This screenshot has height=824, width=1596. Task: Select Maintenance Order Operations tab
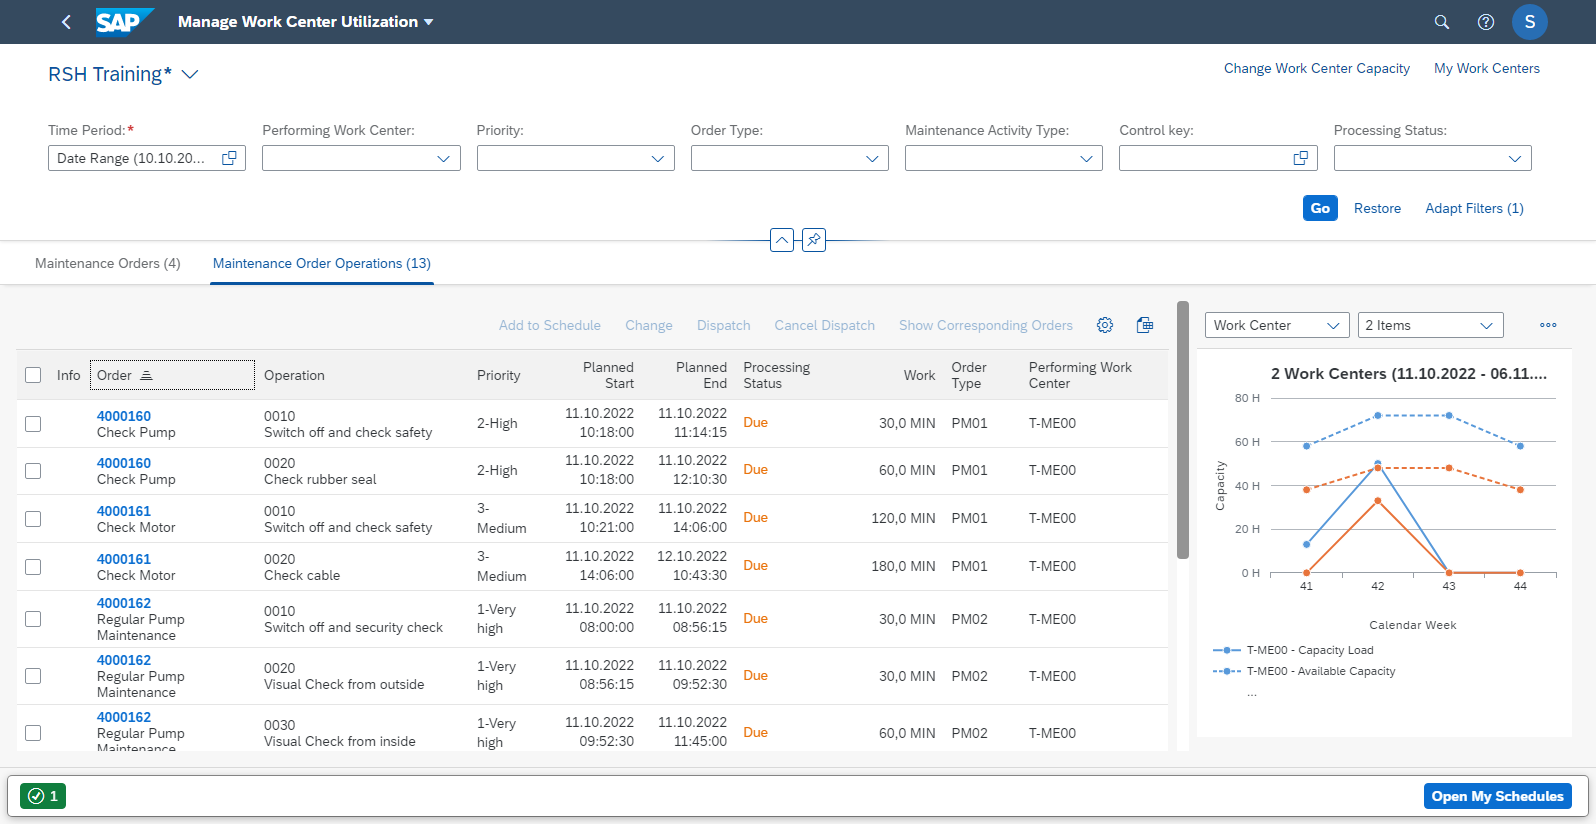click(321, 263)
